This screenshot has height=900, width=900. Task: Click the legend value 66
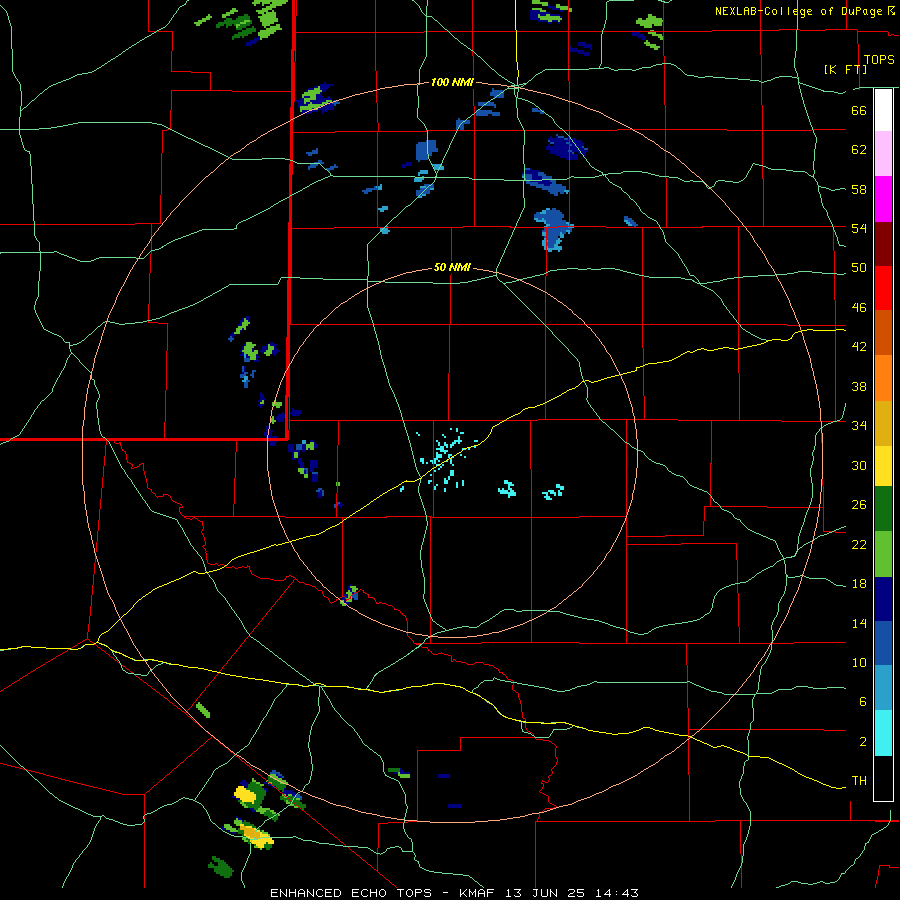click(x=859, y=111)
